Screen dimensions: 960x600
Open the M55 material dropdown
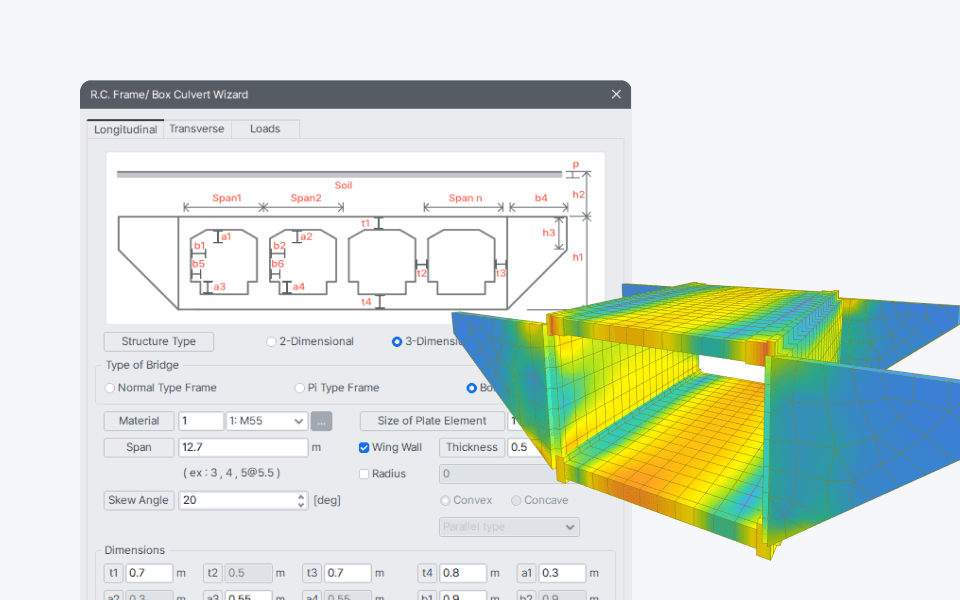pos(266,421)
